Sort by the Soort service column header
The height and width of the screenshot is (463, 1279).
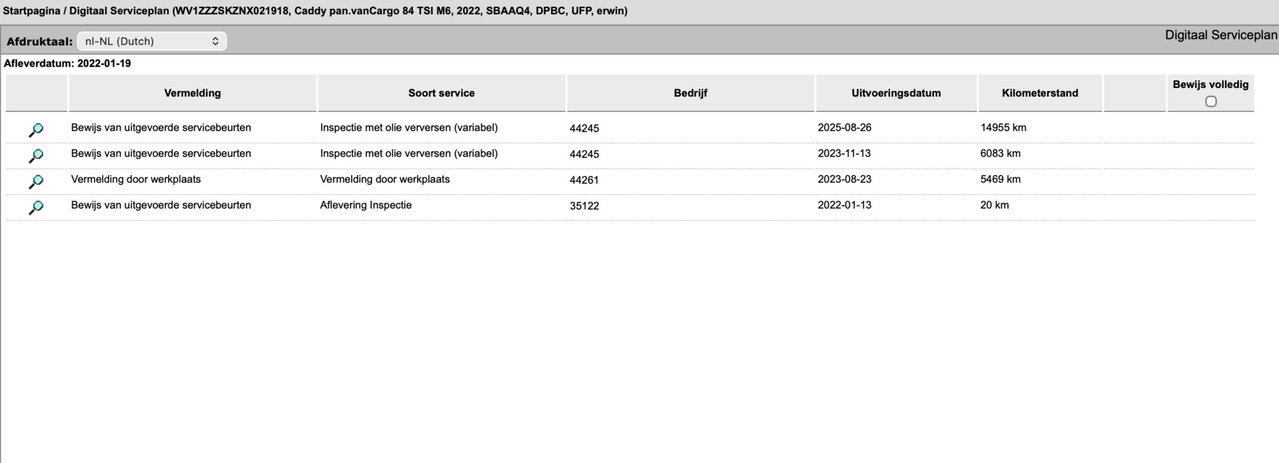(x=441, y=93)
